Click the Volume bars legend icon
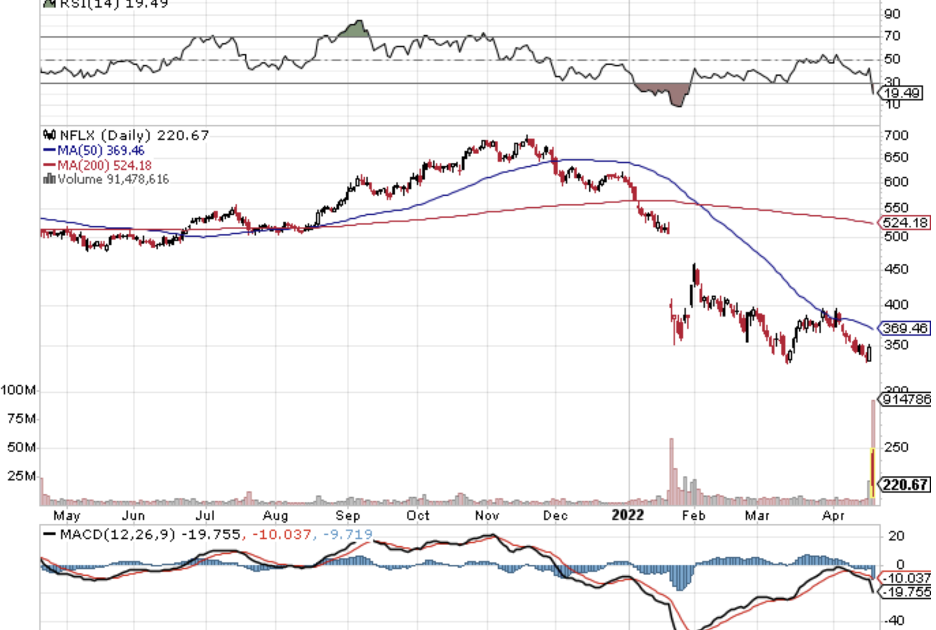Image resolution: width=936 pixels, height=630 pixels. coord(46,179)
